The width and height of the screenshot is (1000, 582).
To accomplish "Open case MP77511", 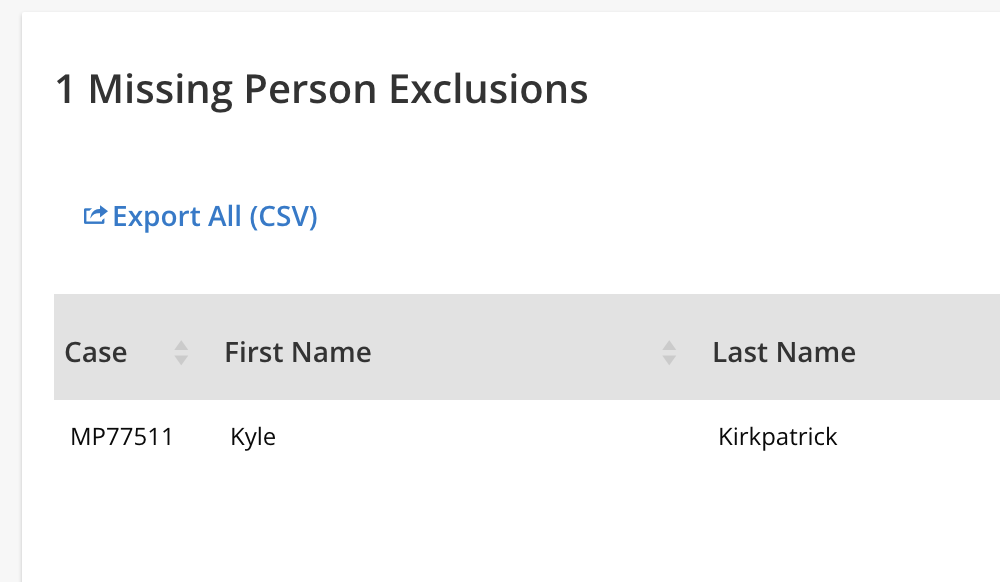I will tap(122, 437).
